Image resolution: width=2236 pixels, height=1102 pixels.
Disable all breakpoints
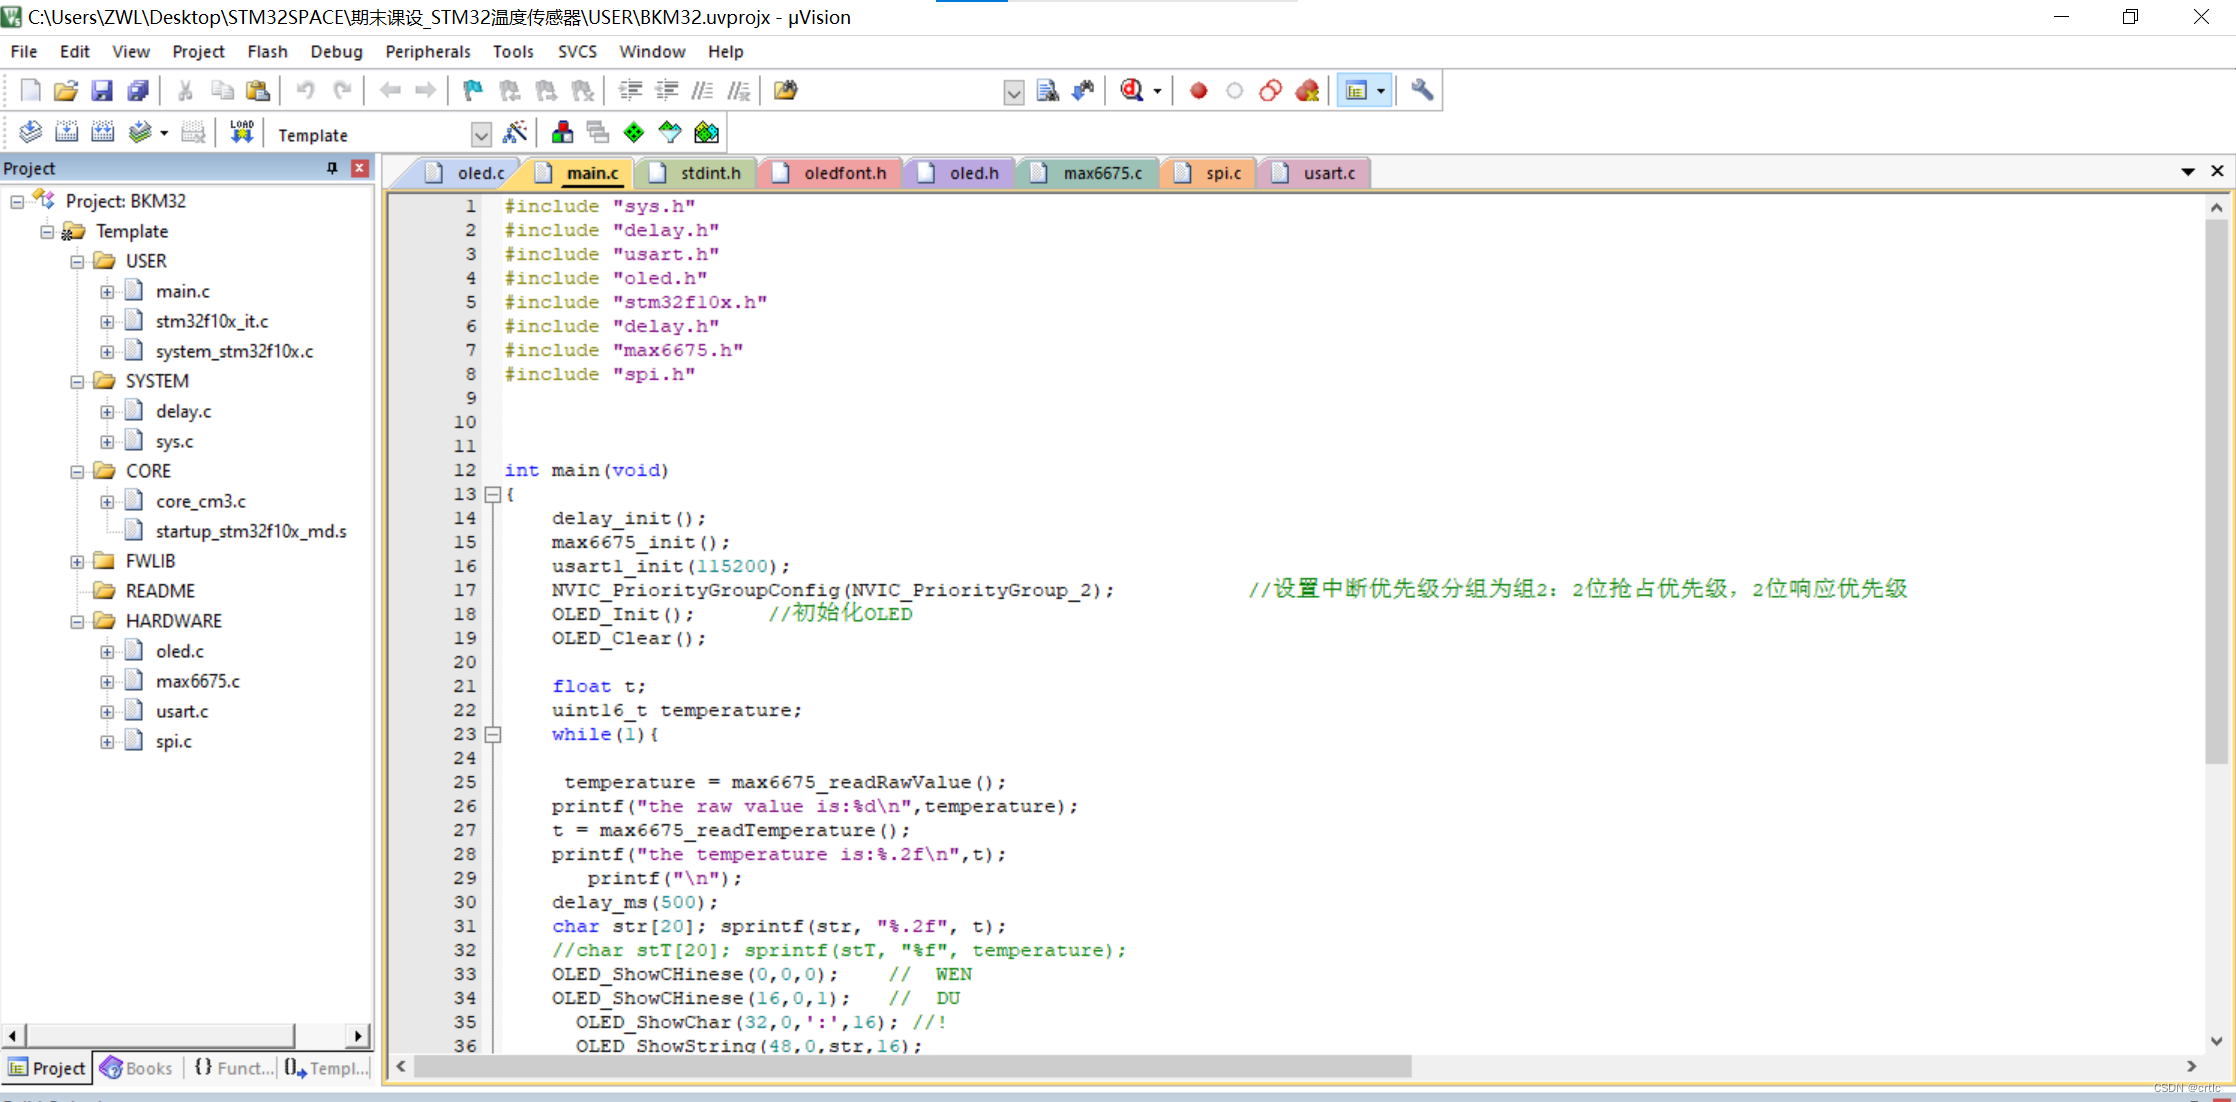(x=1270, y=90)
